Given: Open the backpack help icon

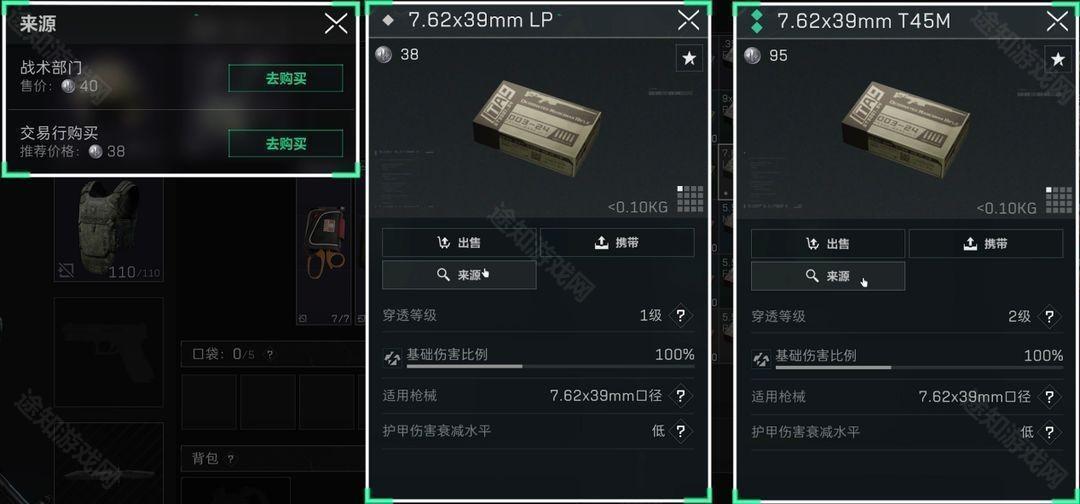Looking at the screenshot, I should 231,459.
